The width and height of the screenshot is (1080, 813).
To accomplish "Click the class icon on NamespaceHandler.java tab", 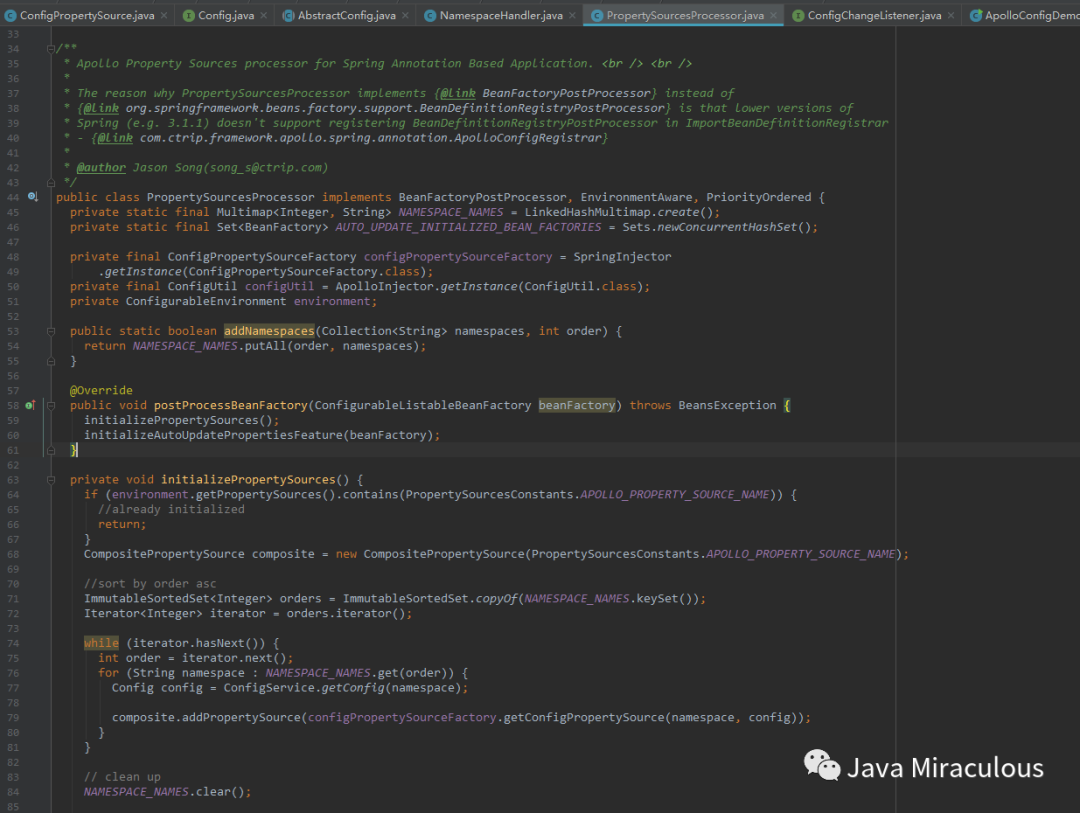I will (430, 15).
